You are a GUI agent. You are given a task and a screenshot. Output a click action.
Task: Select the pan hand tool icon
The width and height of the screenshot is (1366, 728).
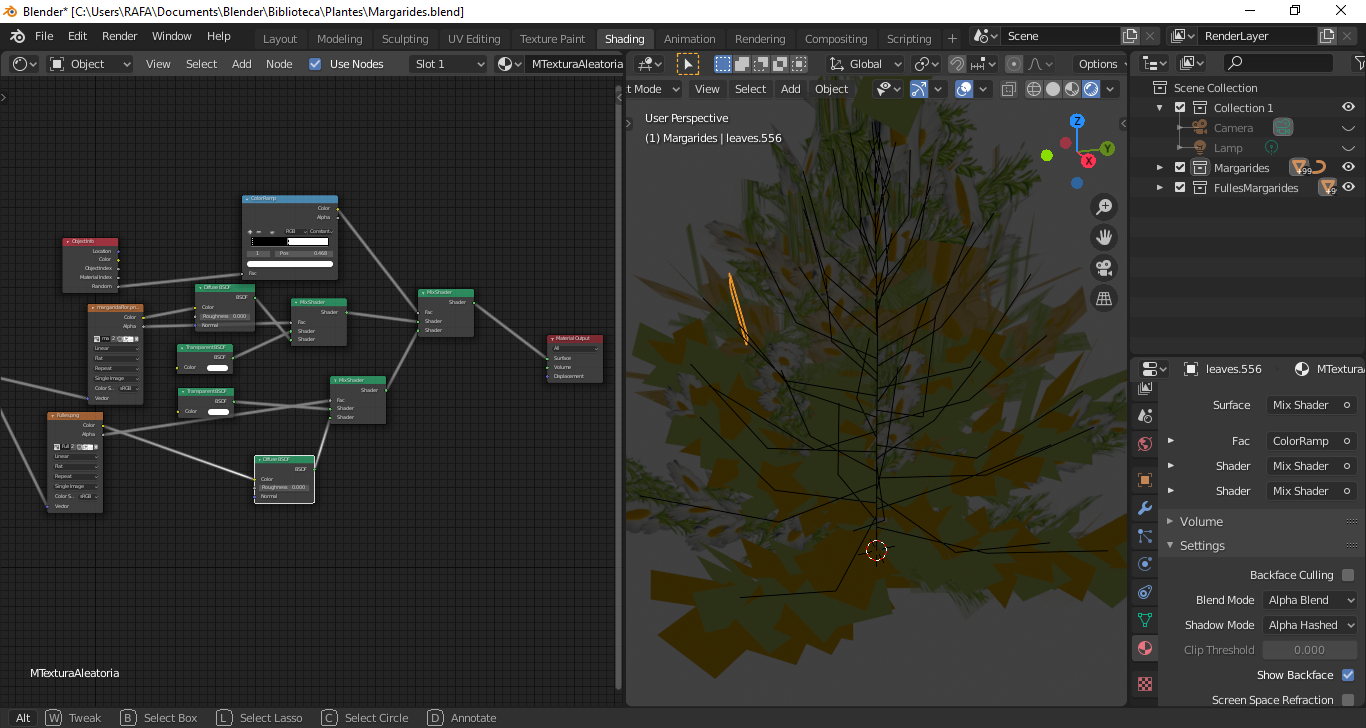coord(1104,238)
